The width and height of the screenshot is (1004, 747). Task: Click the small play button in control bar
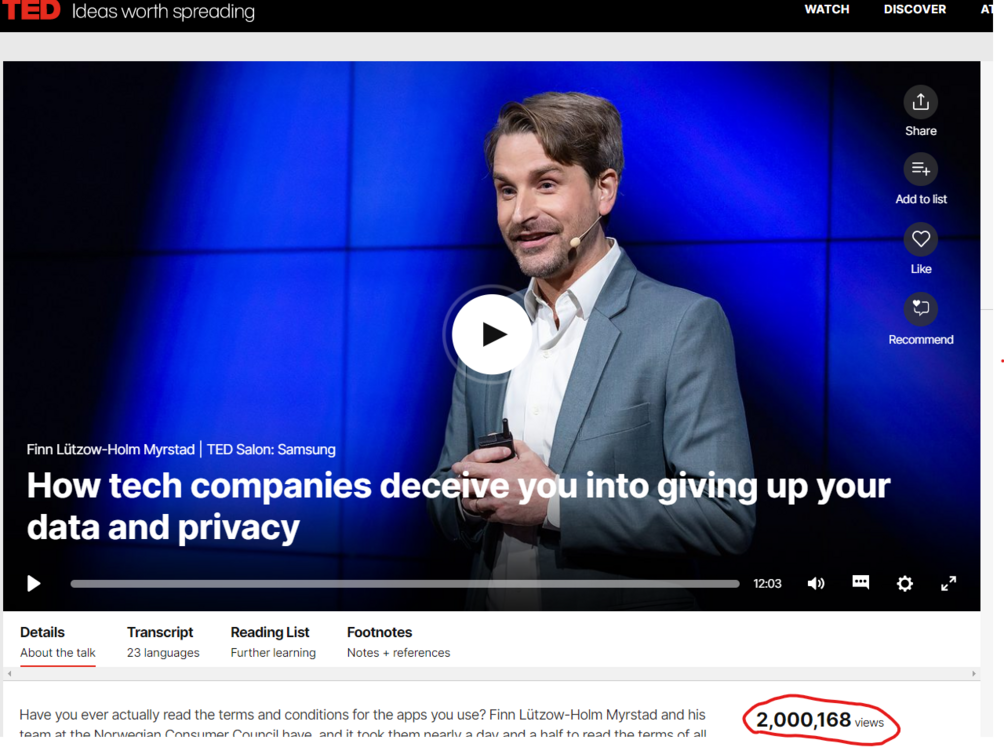click(x=34, y=583)
